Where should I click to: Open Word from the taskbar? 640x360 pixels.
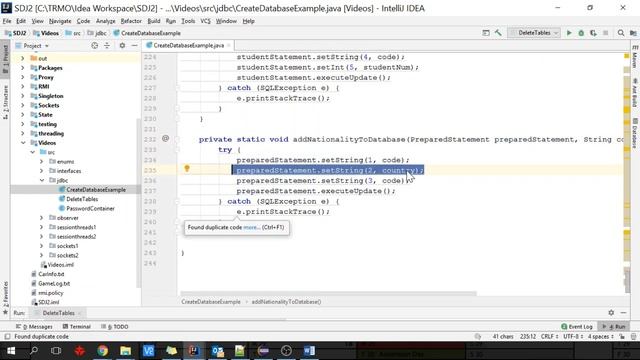(x=309, y=351)
